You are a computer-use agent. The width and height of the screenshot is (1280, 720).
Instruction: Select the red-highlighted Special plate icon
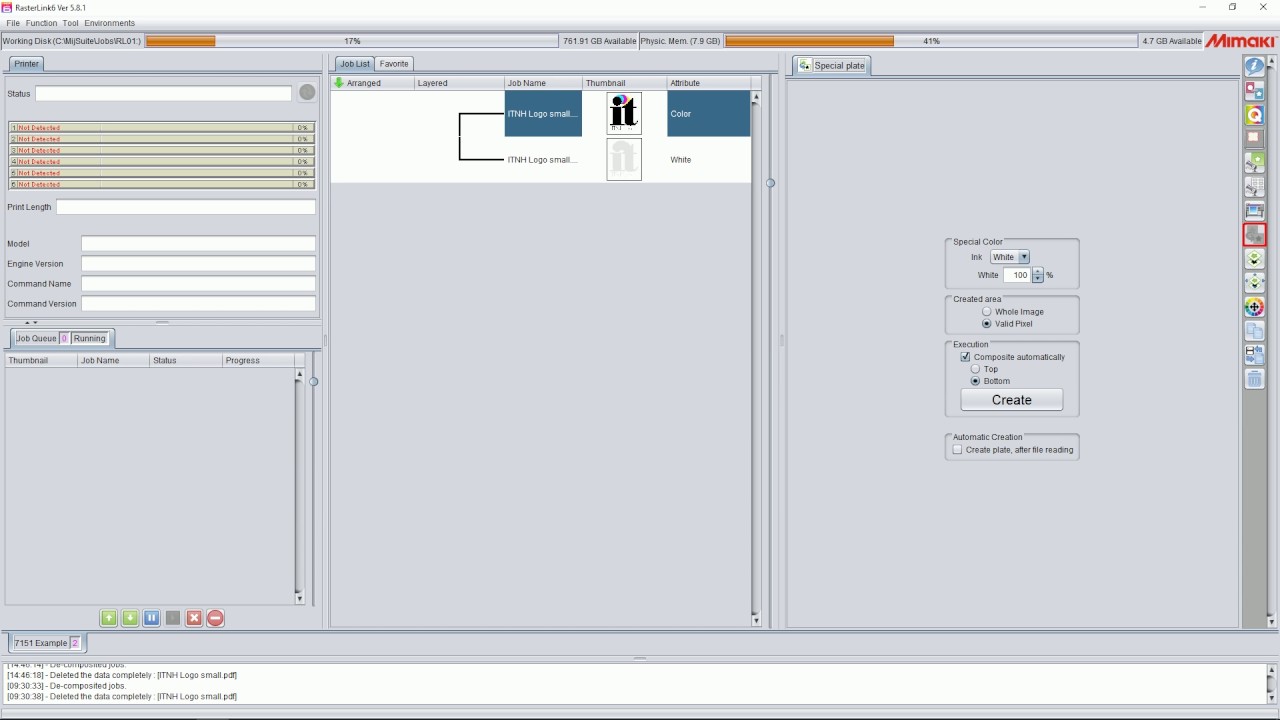(x=1254, y=235)
